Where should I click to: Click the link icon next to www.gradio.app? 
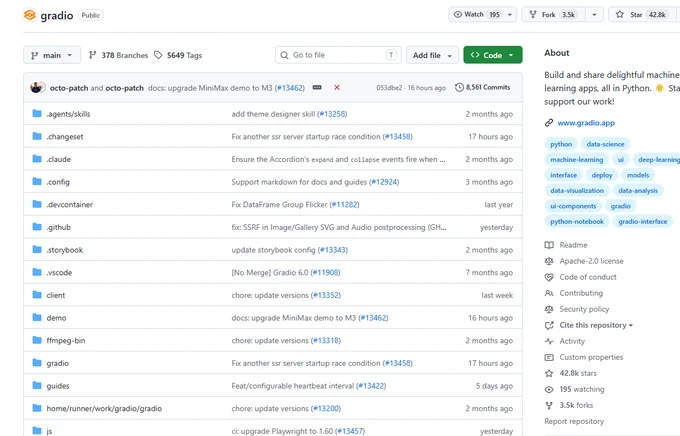549,123
